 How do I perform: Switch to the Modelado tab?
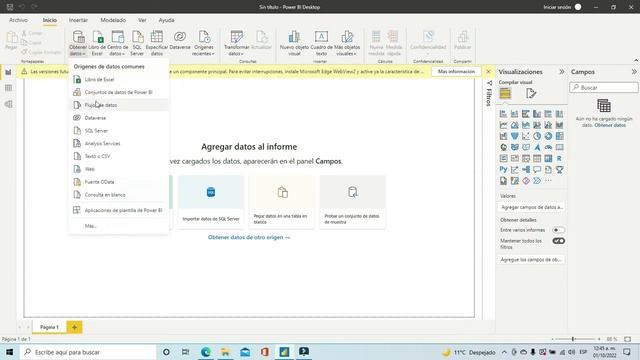pyautogui.click(x=113, y=20)
